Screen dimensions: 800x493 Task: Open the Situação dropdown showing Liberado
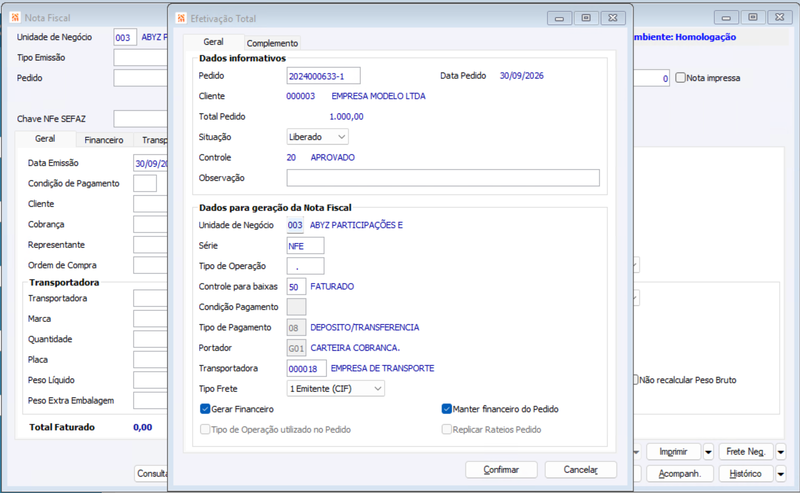click(317, 137)
